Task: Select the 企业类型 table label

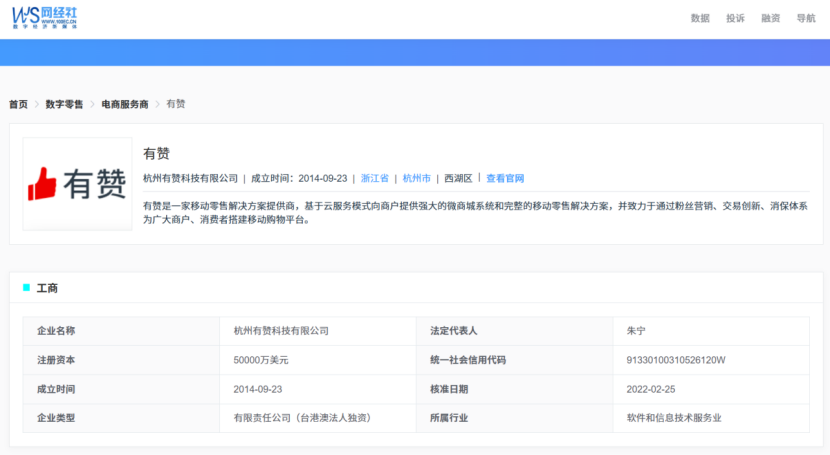Action: (x=56, y=418)
